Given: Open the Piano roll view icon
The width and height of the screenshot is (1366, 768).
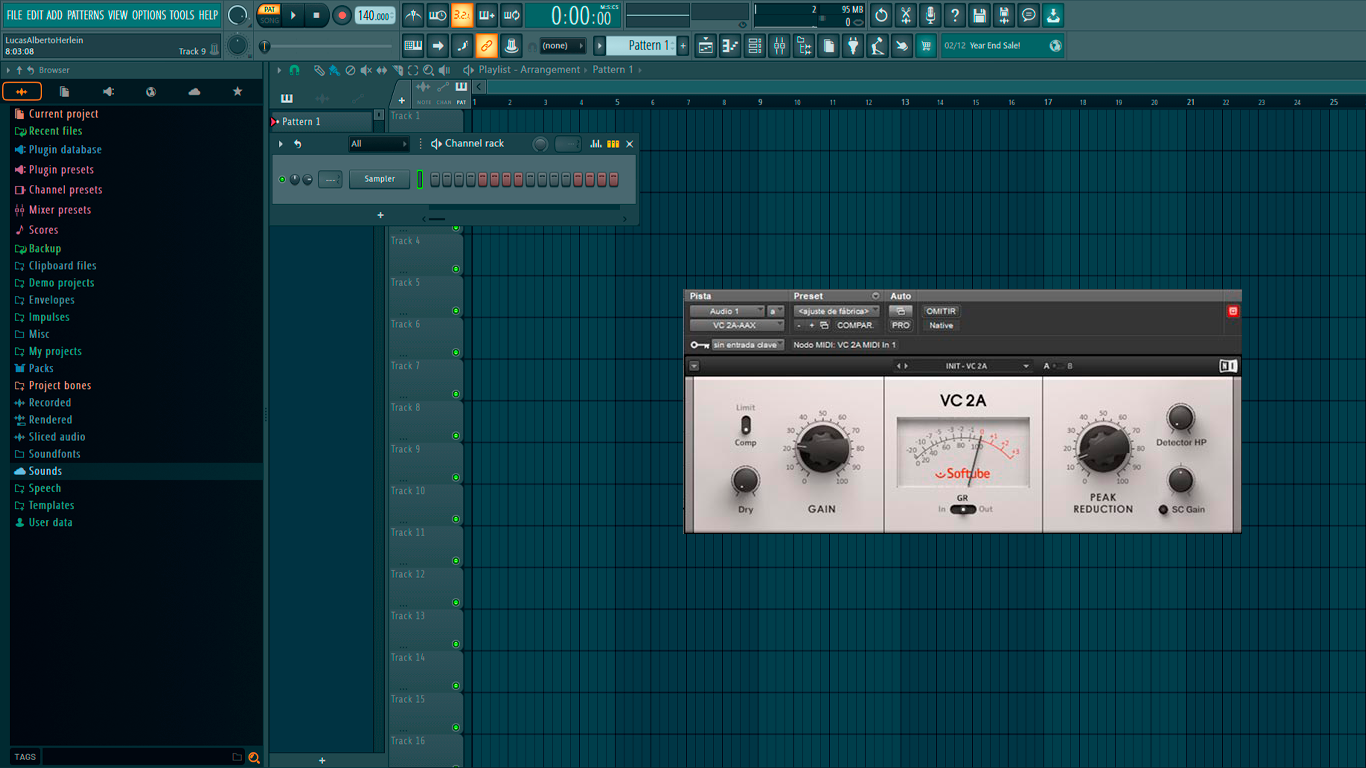Looking at the screenshot, I should [730, 45].
